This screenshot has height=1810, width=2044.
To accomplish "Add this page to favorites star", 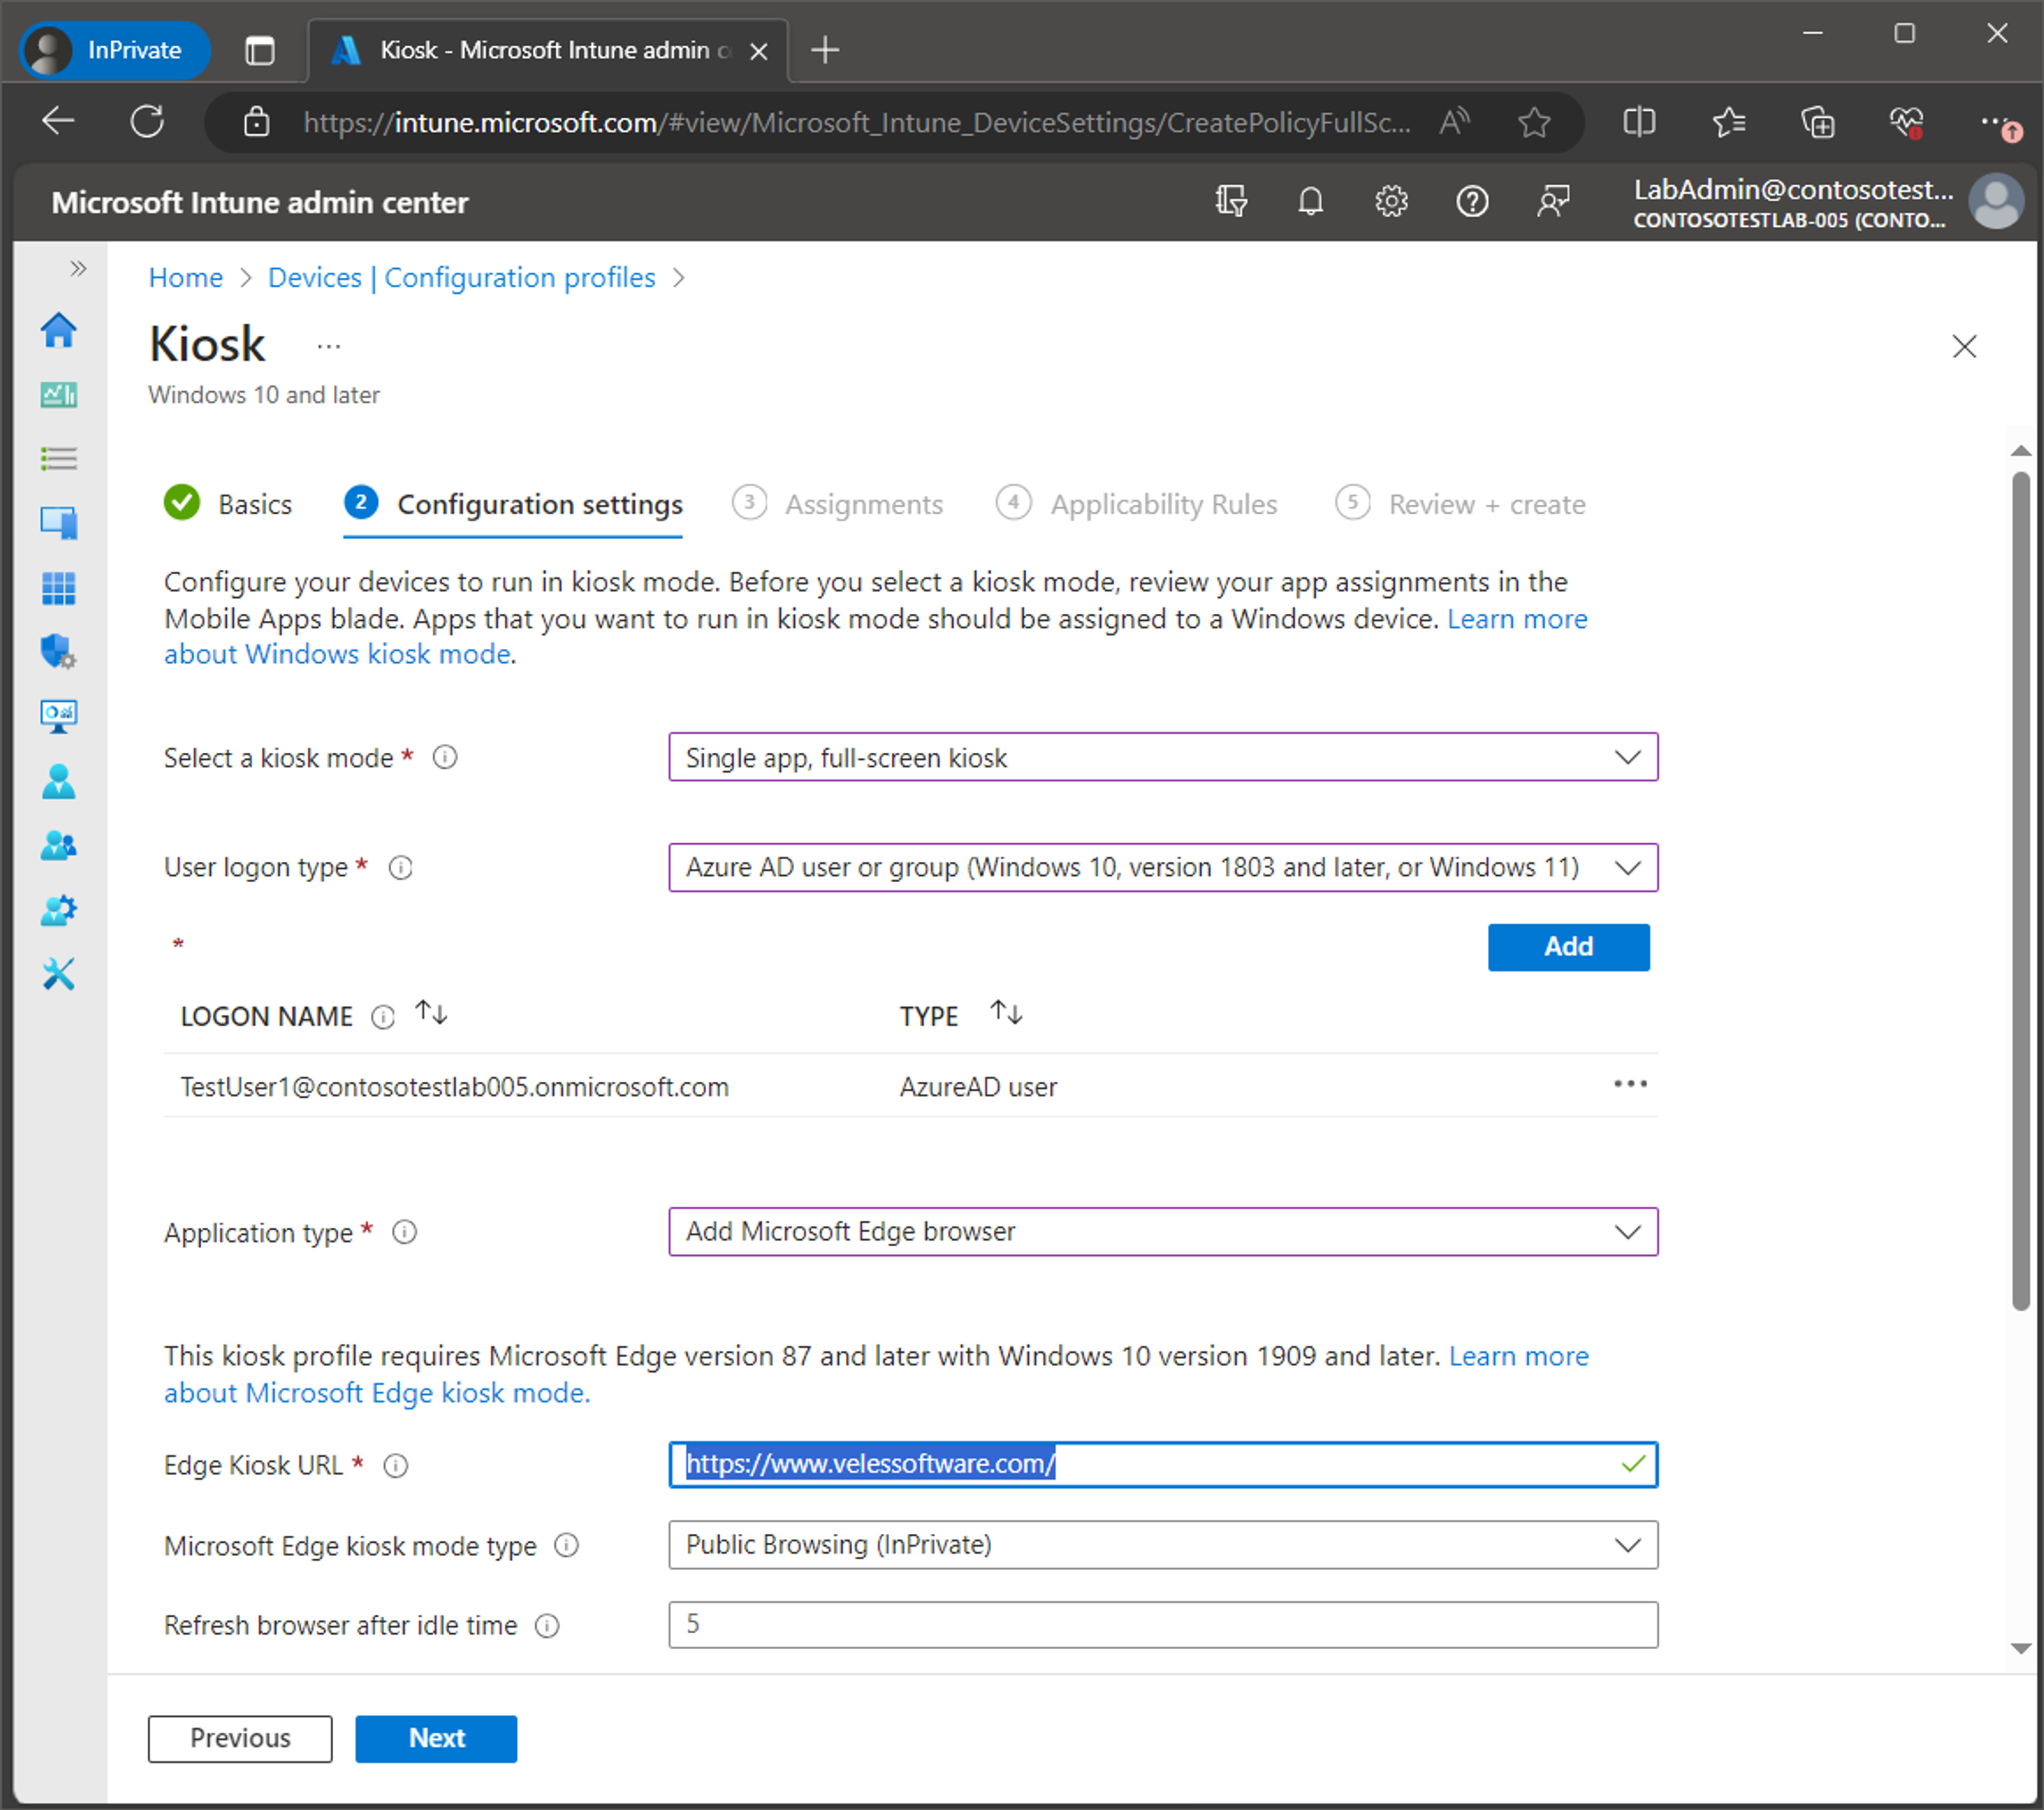I will pos(1534,122).
